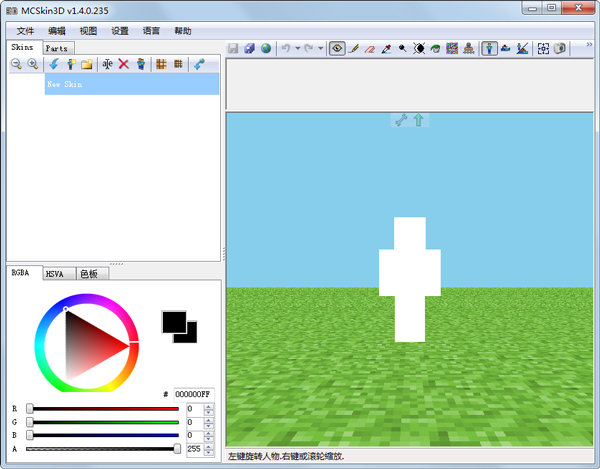Switch to the Parts tab
Screen dimensions: 600x469
tap(57, 47)
